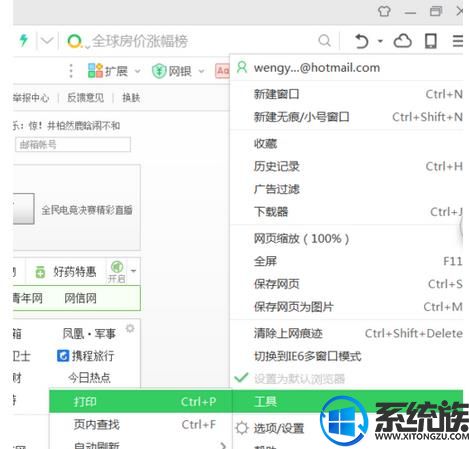
Task: Select 打印 print submenu item
Action: pyautogui.click(x=140, y=401)
